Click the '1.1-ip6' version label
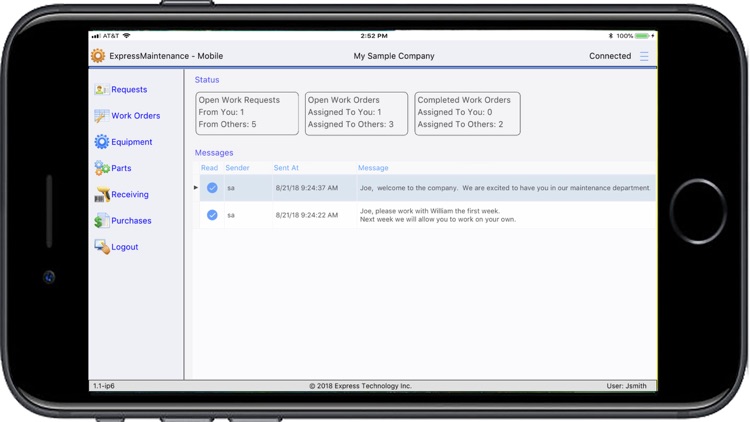 click(x=104, y=386)
